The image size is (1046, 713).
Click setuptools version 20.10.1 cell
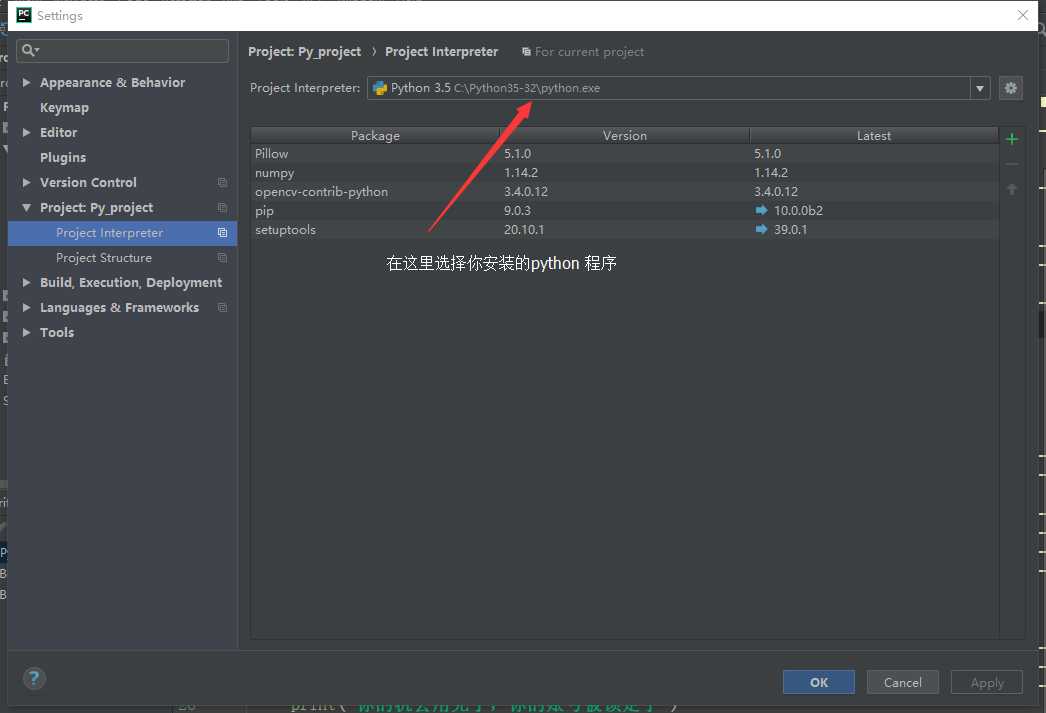point(524,229)
